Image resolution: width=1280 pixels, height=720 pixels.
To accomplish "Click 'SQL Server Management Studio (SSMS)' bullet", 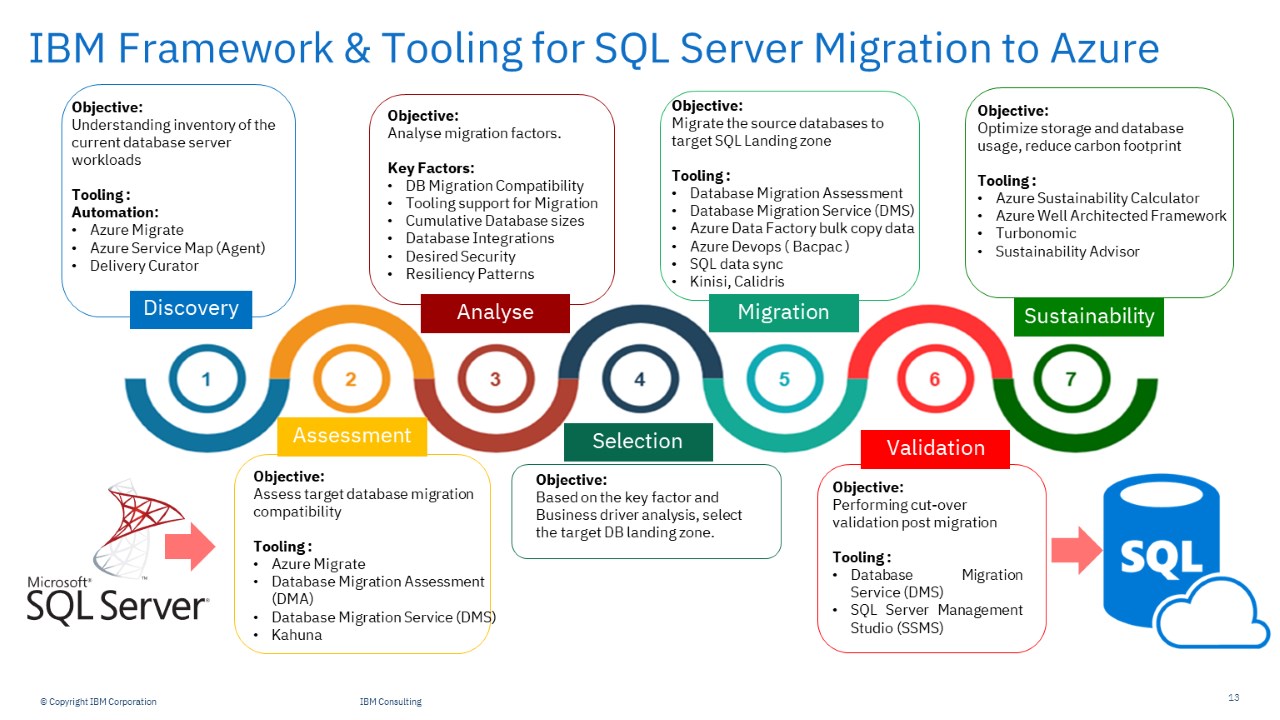I will (937, 619).
